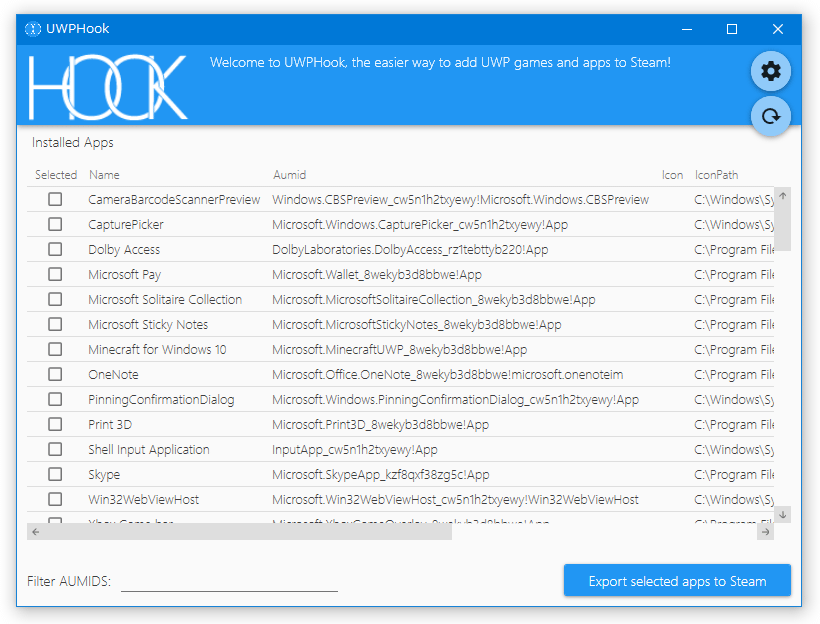The height and width of the screenshot is (624, 820).
Task: Select the CameraBarcodeScannerPreview checkbox
Action: (x=55, y=199)
